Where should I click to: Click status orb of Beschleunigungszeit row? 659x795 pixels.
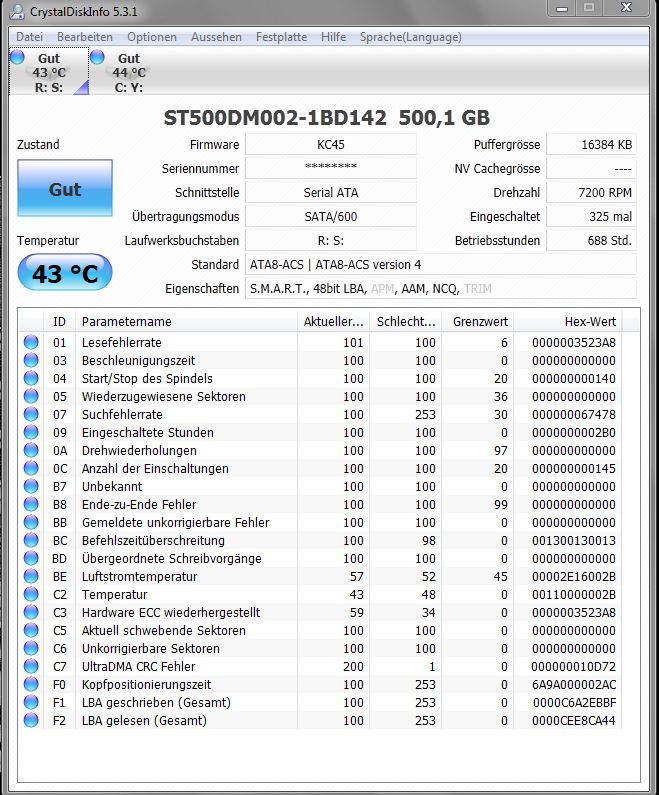tap(31, 360)
